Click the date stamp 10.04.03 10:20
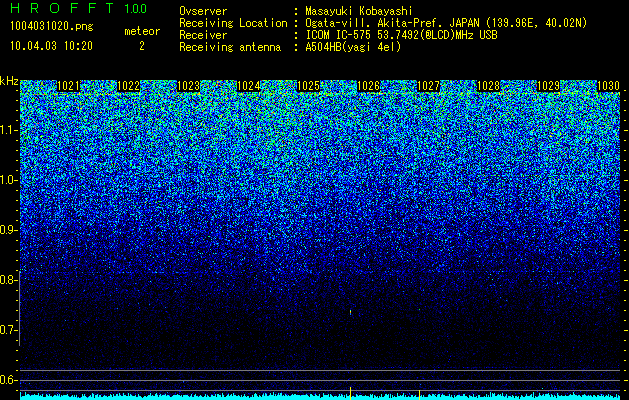 coord(51,46)
